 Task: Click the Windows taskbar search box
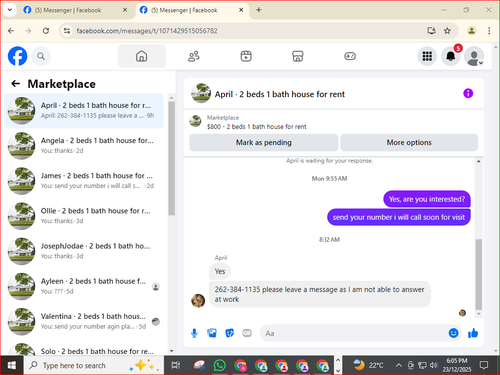pyautogui.click(x=93, y=365)
